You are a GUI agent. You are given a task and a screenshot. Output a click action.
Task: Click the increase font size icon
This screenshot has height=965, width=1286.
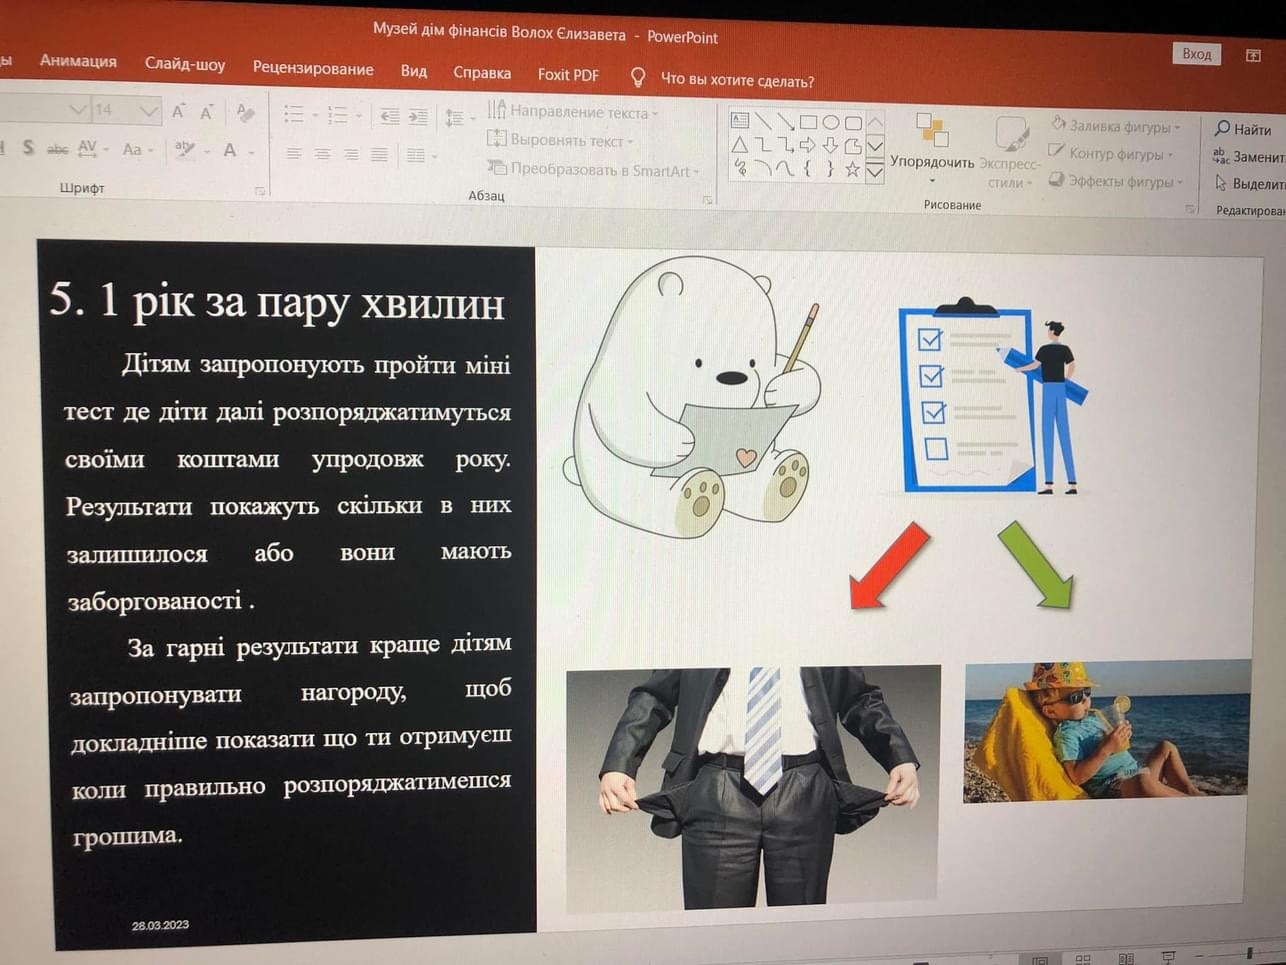click(x=178, y=111)
